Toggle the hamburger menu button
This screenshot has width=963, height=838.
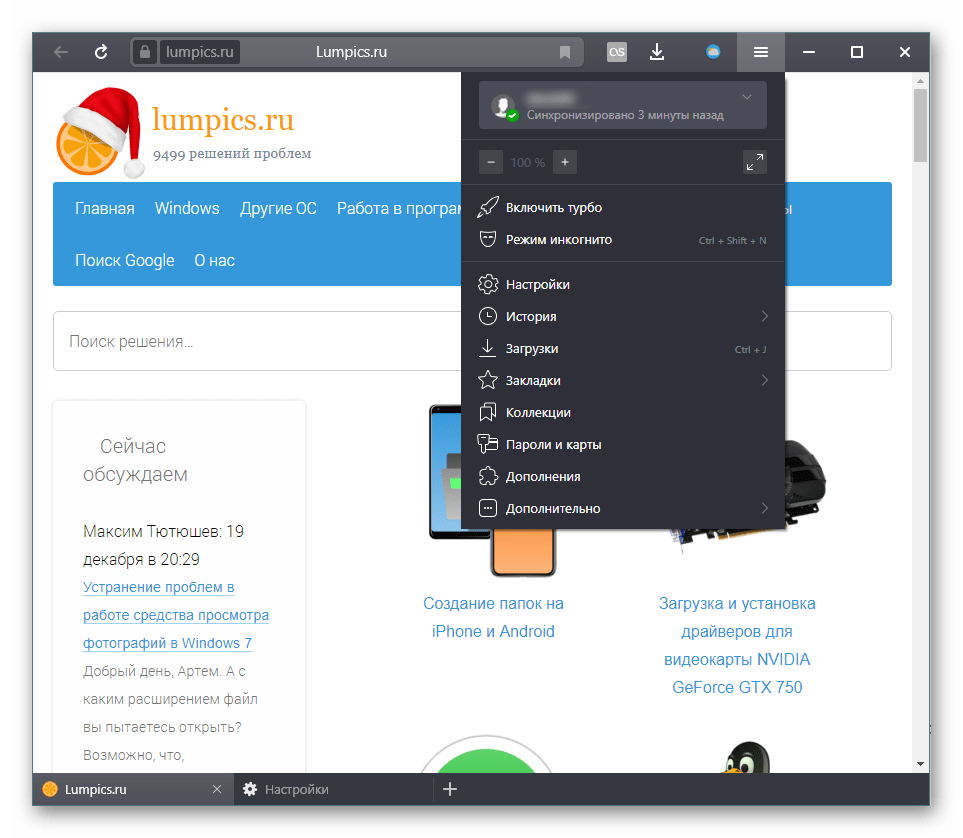point(761,52)
